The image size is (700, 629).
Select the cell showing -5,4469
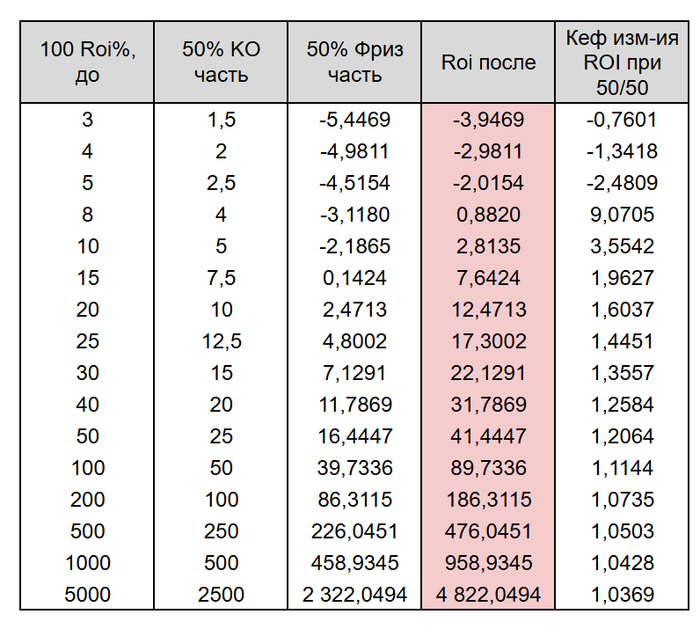[x=354, y=120]
